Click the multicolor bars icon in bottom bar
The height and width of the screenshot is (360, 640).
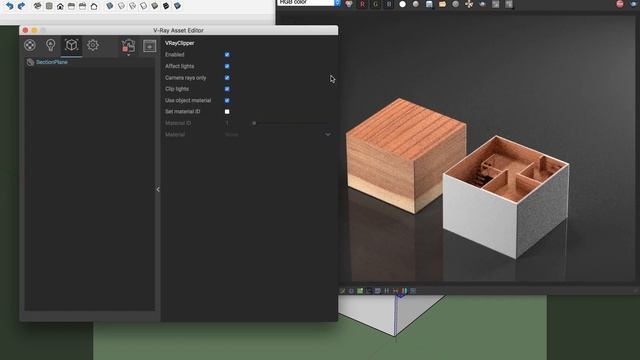404,291
